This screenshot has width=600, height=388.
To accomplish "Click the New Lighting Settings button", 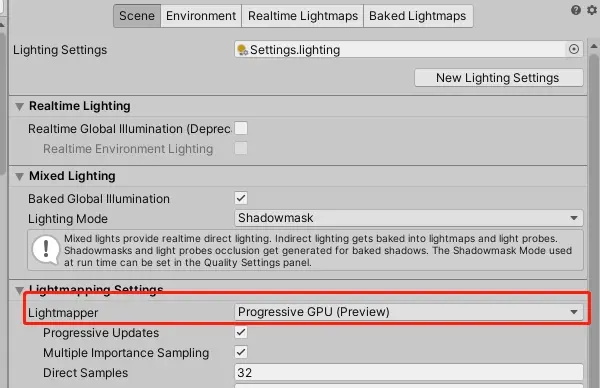I will click(499, 78).
